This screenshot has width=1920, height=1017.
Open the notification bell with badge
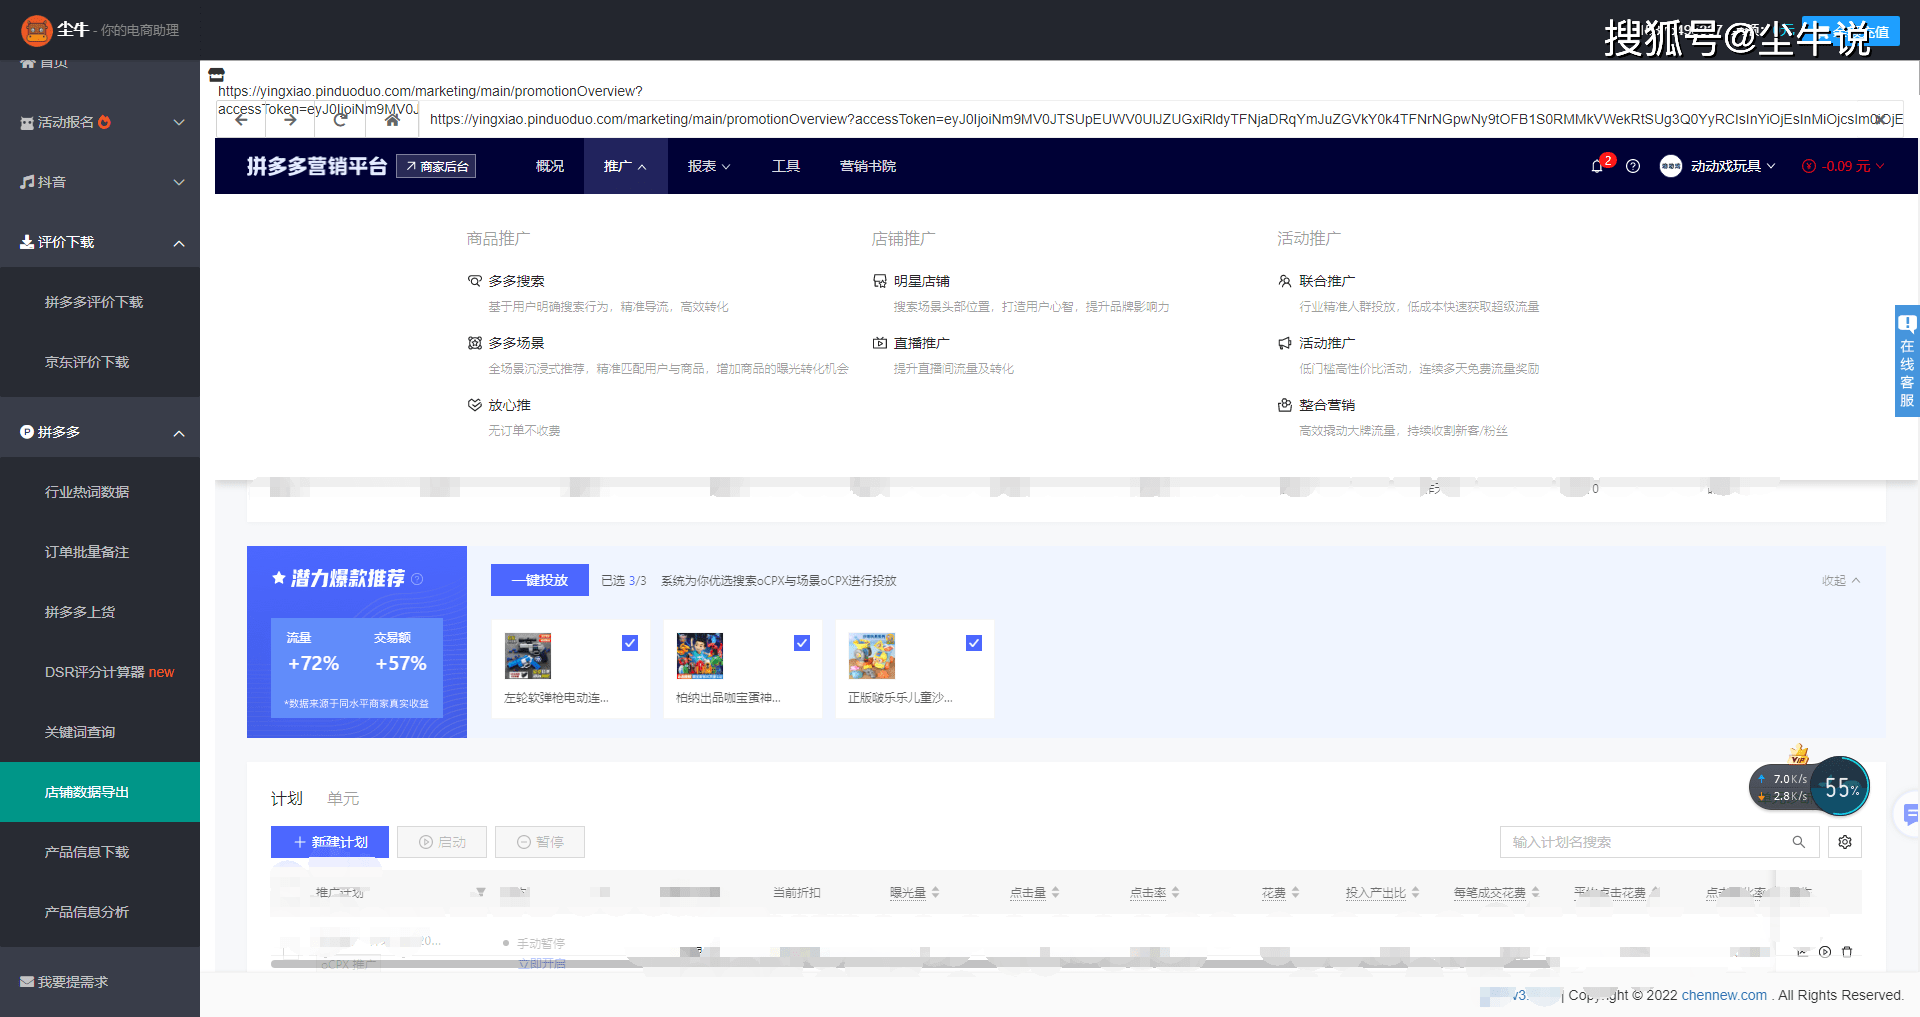tap(1598, 166)
